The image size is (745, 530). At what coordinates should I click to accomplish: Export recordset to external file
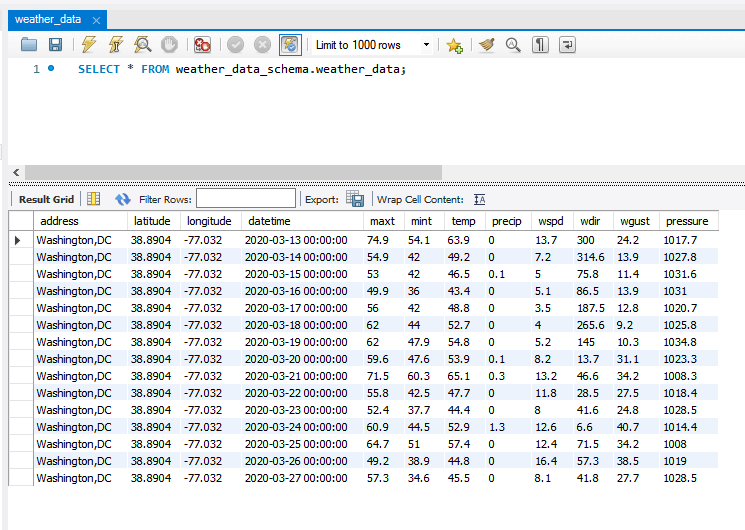[354, 199]
